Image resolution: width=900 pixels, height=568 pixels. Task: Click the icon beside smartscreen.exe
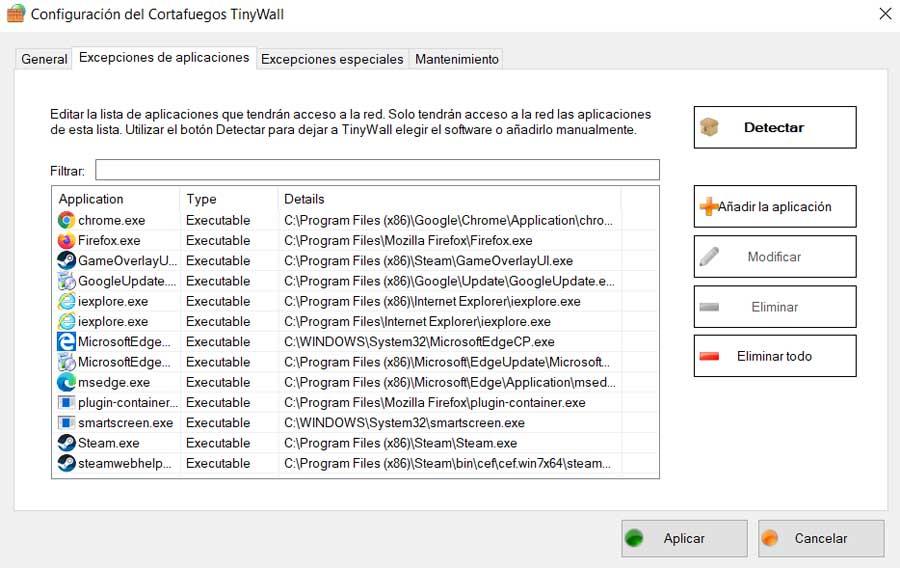[x=67, y=423]
